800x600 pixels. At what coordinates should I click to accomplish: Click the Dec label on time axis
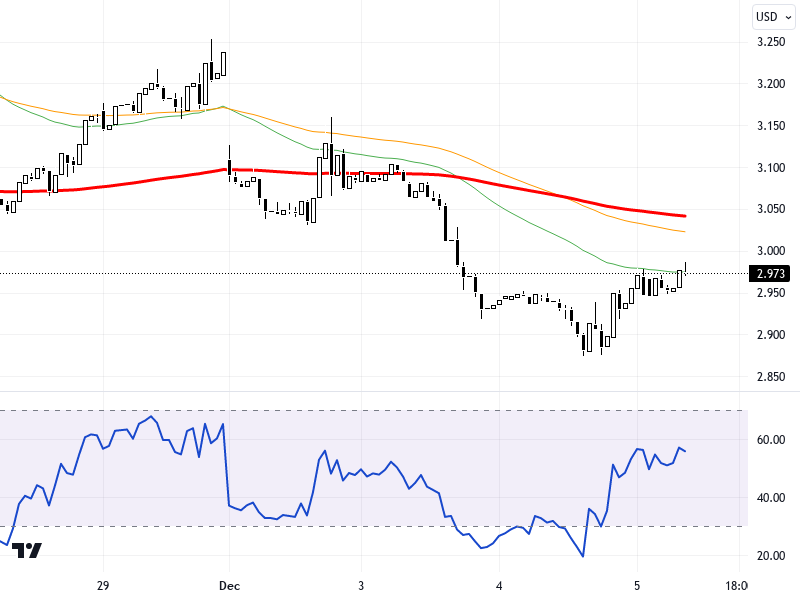[229, 585]
